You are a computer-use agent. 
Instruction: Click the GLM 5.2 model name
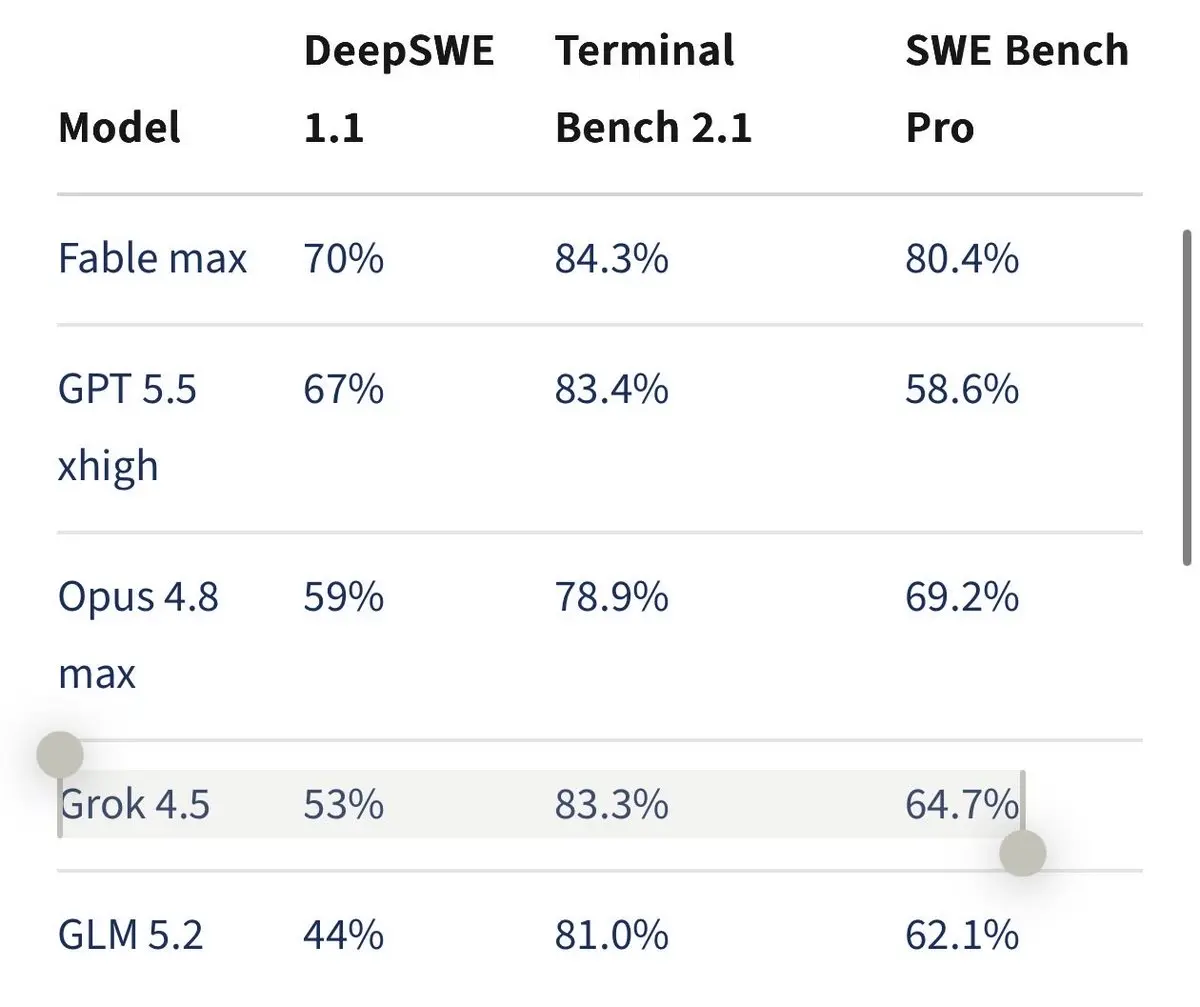pyautogui.click(x=130, y=935)
